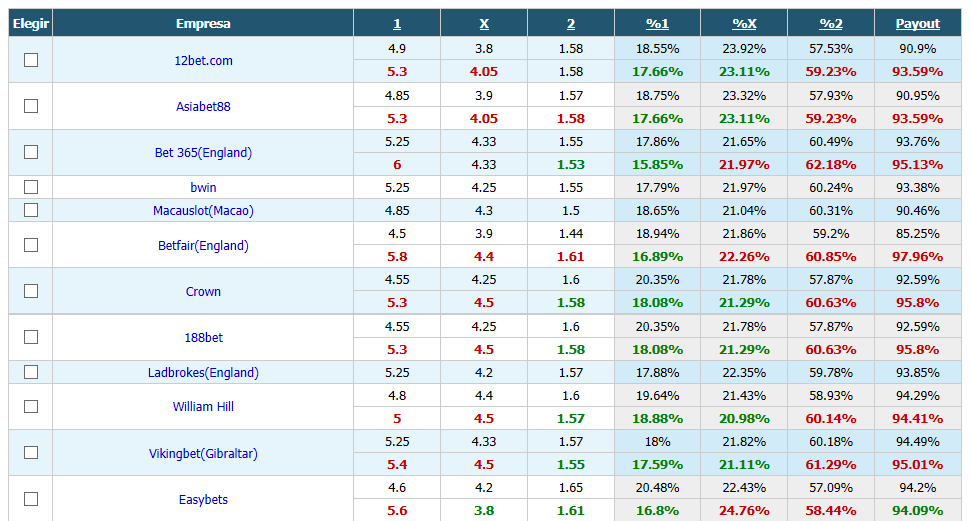Click Bet 365 green percentage 15.85%
The image size is (971, 521).
click(658, 165)
